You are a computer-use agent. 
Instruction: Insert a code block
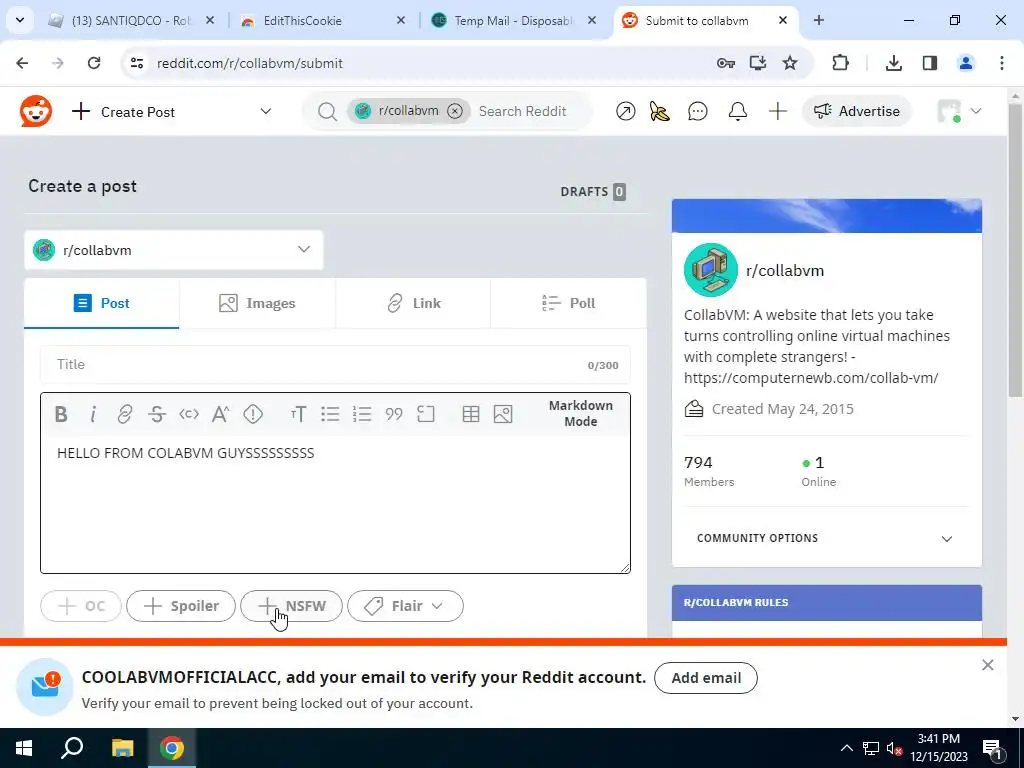point(426,414)
